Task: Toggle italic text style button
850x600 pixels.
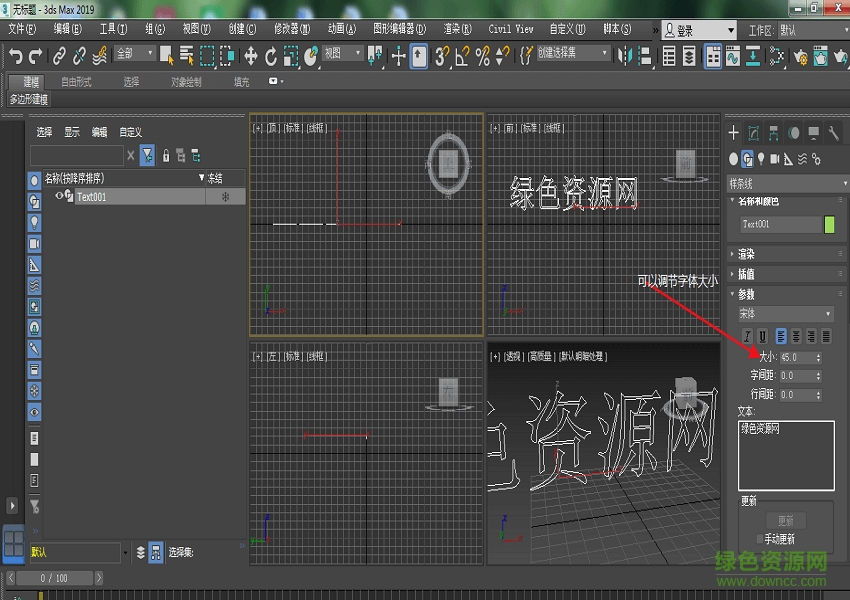Action: click(x=746, y=336)
